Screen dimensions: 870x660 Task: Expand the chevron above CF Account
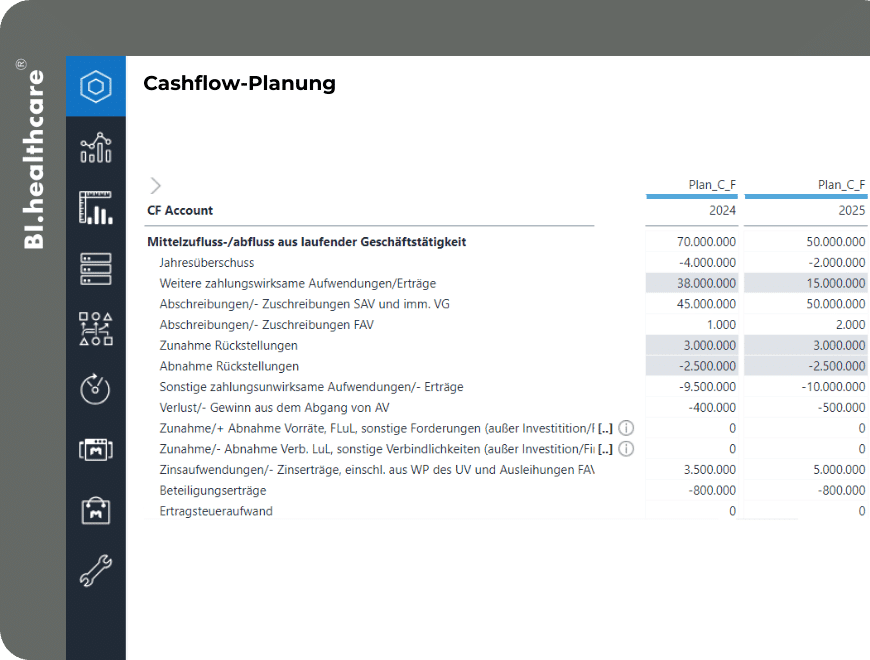155,186
